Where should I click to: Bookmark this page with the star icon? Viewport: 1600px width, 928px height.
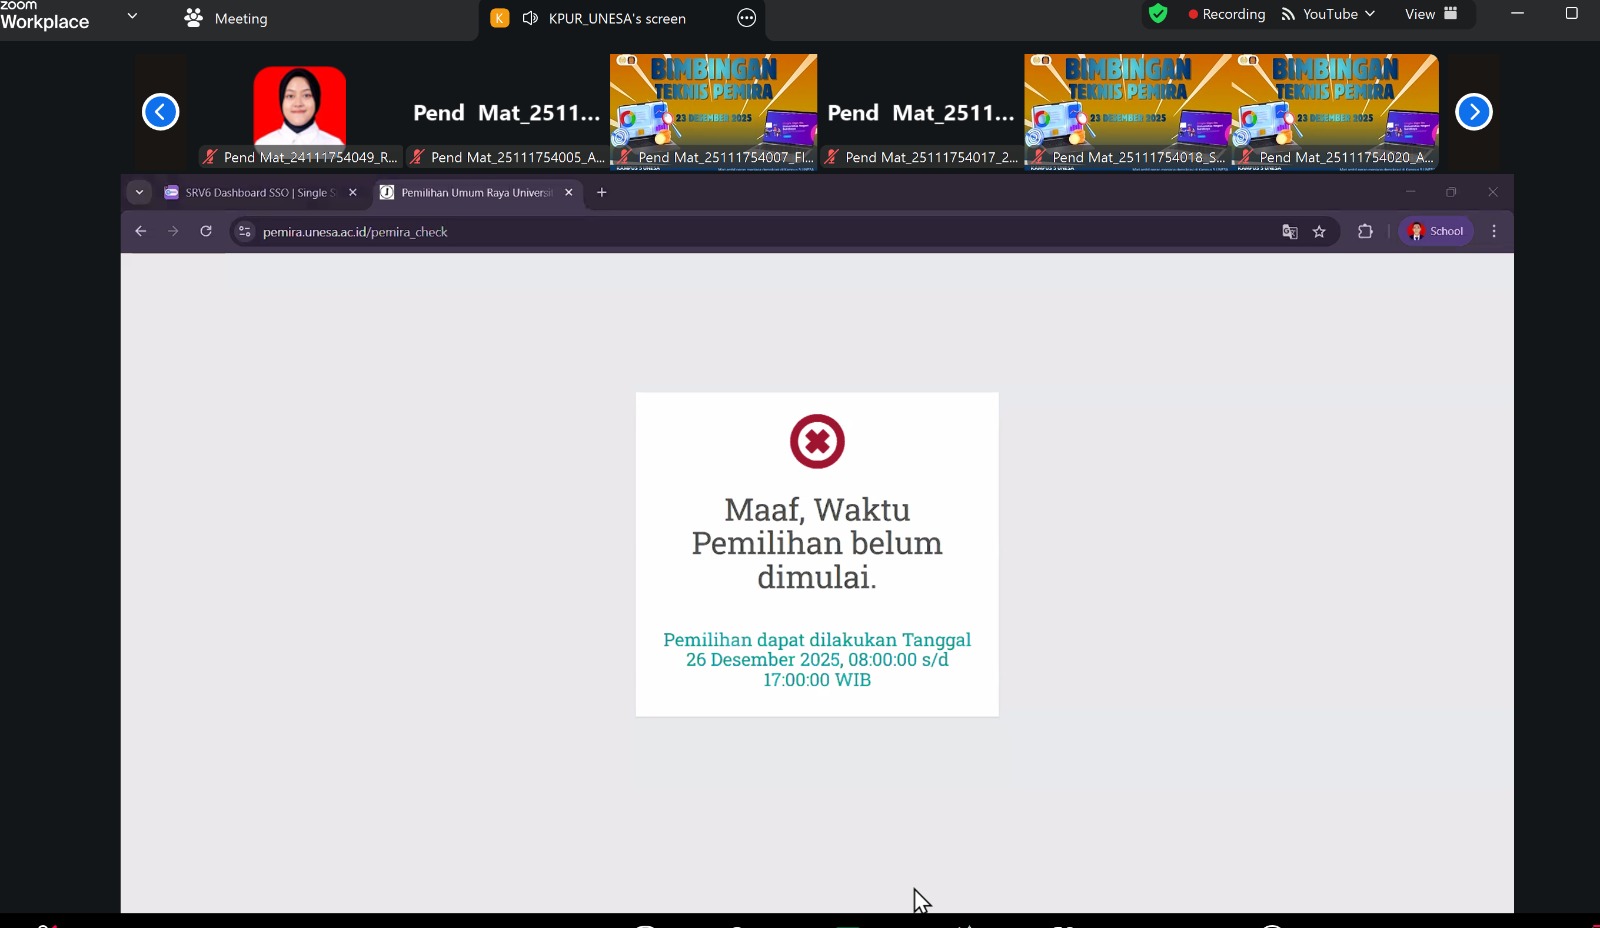pyautogui.click(x=1319, y=232)
